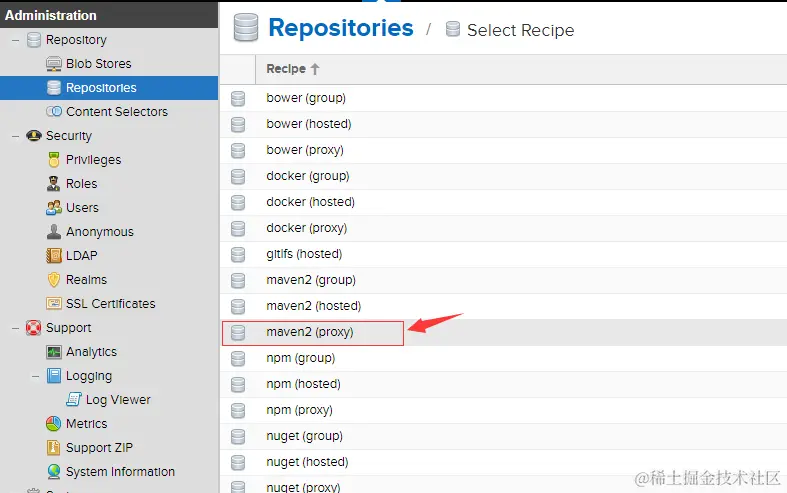Click the Metrics pie chart icon
This screenshot has height=493, width=787.
[54, 423]
